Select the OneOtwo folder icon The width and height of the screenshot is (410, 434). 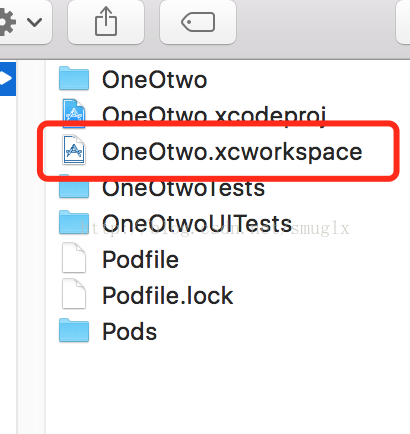click(74, 79)
